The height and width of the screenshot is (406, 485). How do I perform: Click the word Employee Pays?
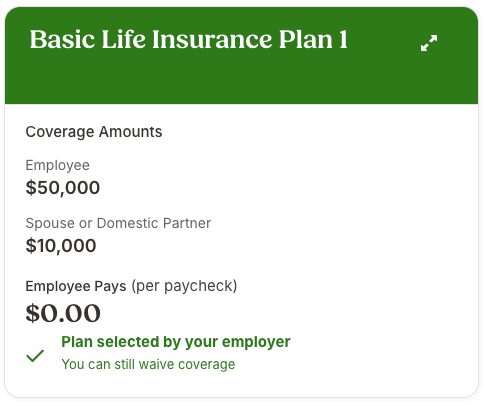click(x=76, y=286)
